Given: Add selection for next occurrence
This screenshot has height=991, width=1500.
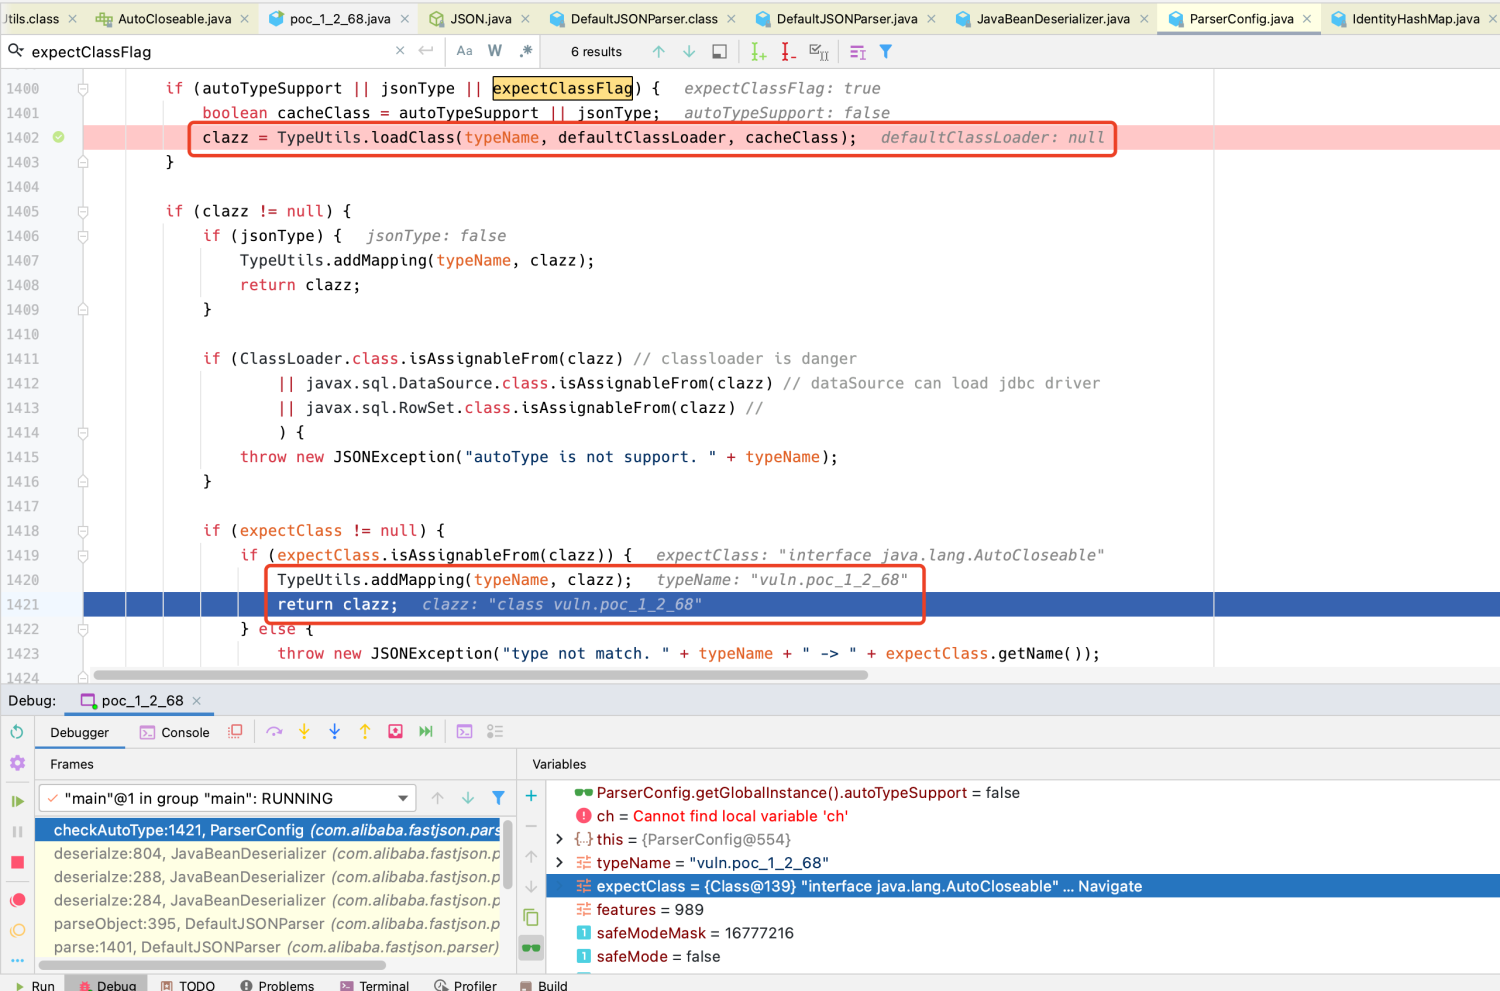Looking at the screenshot, I should pyautogui.click(x=758, y=51).
